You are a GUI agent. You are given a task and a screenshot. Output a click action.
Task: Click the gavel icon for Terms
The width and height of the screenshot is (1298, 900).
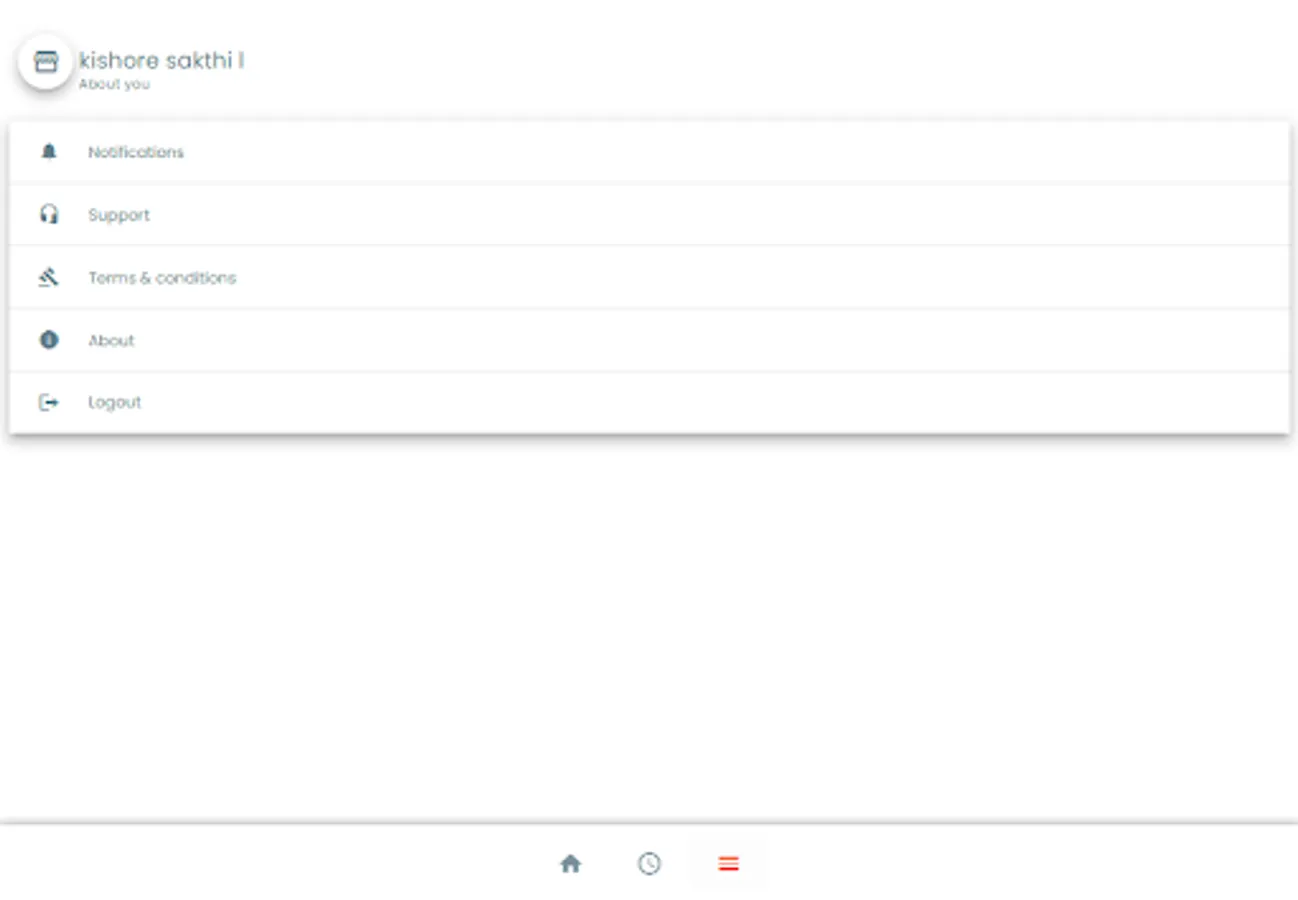pyautogui.click(x=49, y=277)
